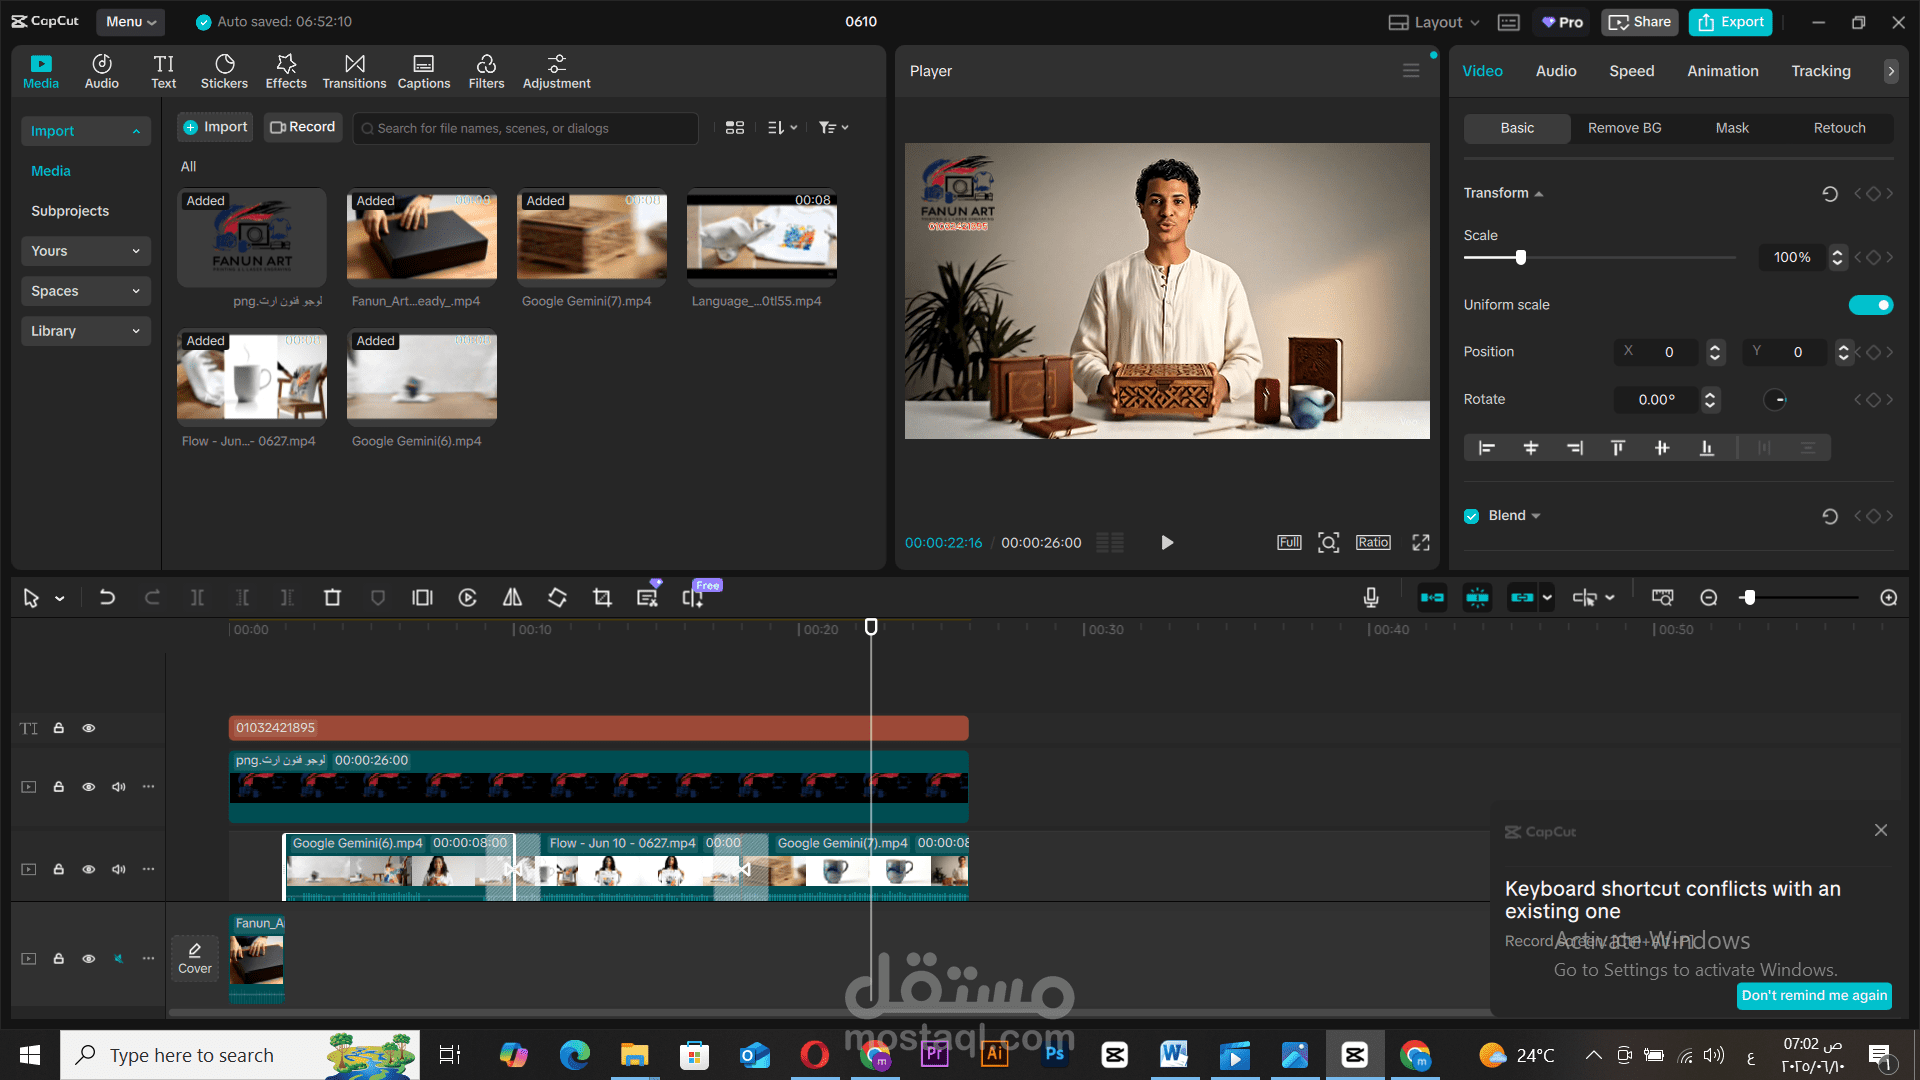
Task: Switch to the Animation tab
Action: (x=1722, y=71)
